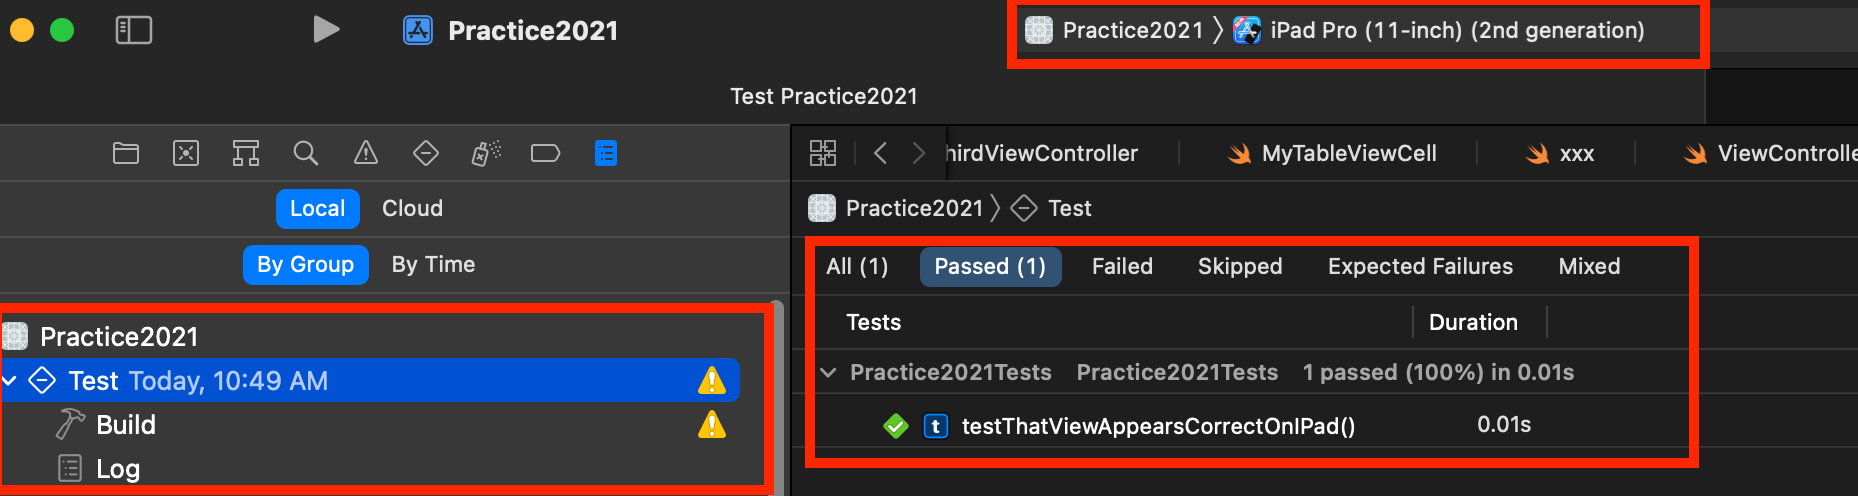Switch to the Failed filter tab
Screen dimensions: 1858x496
(1122, 266)
